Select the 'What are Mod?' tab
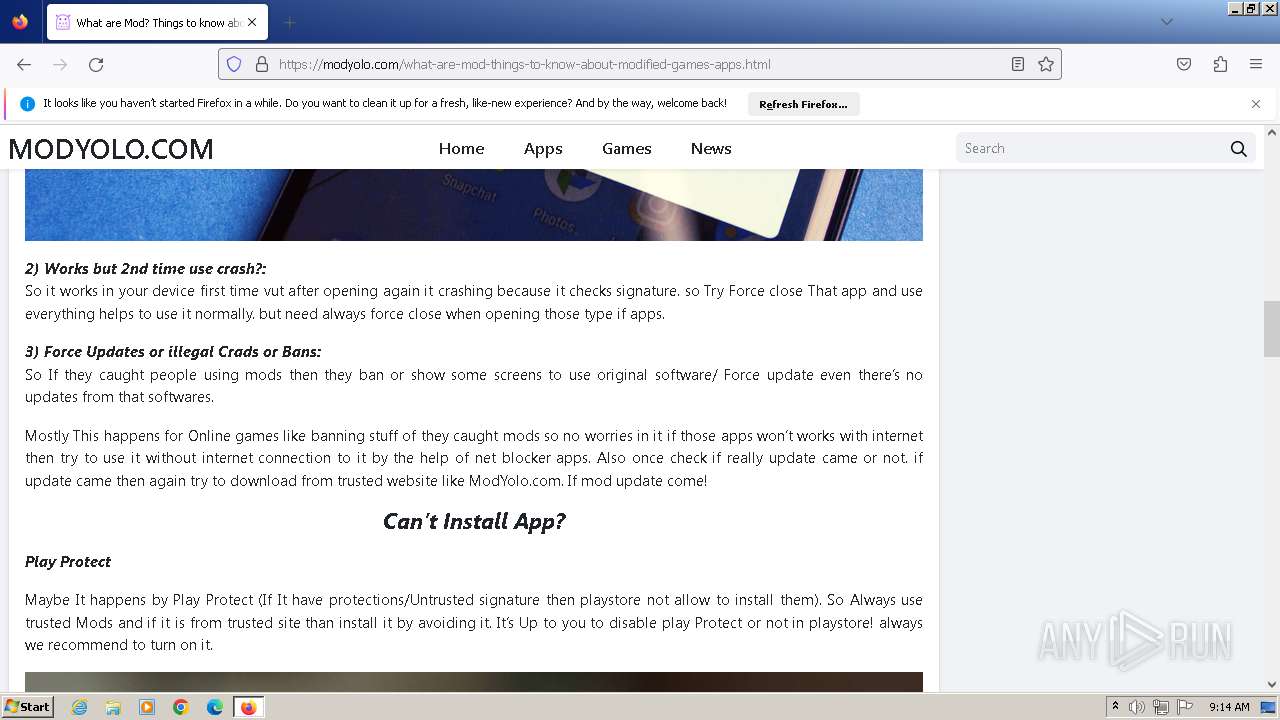 pos(157,22)
